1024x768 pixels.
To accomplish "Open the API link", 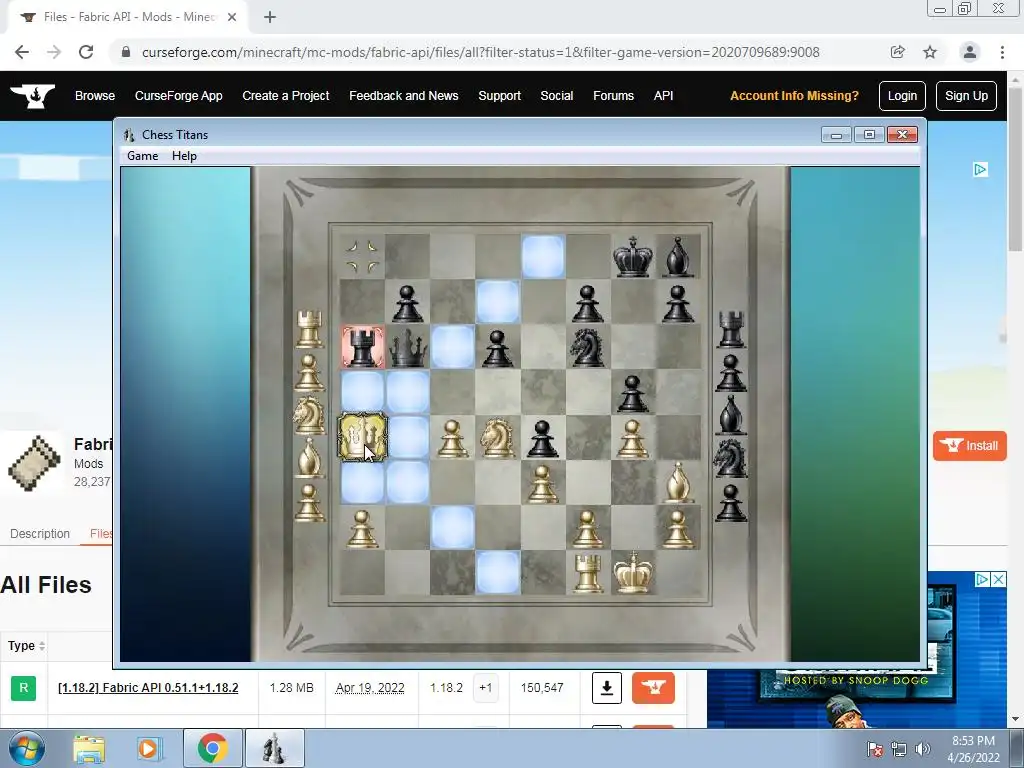I will pyautogui.click(x=664, y=96).
